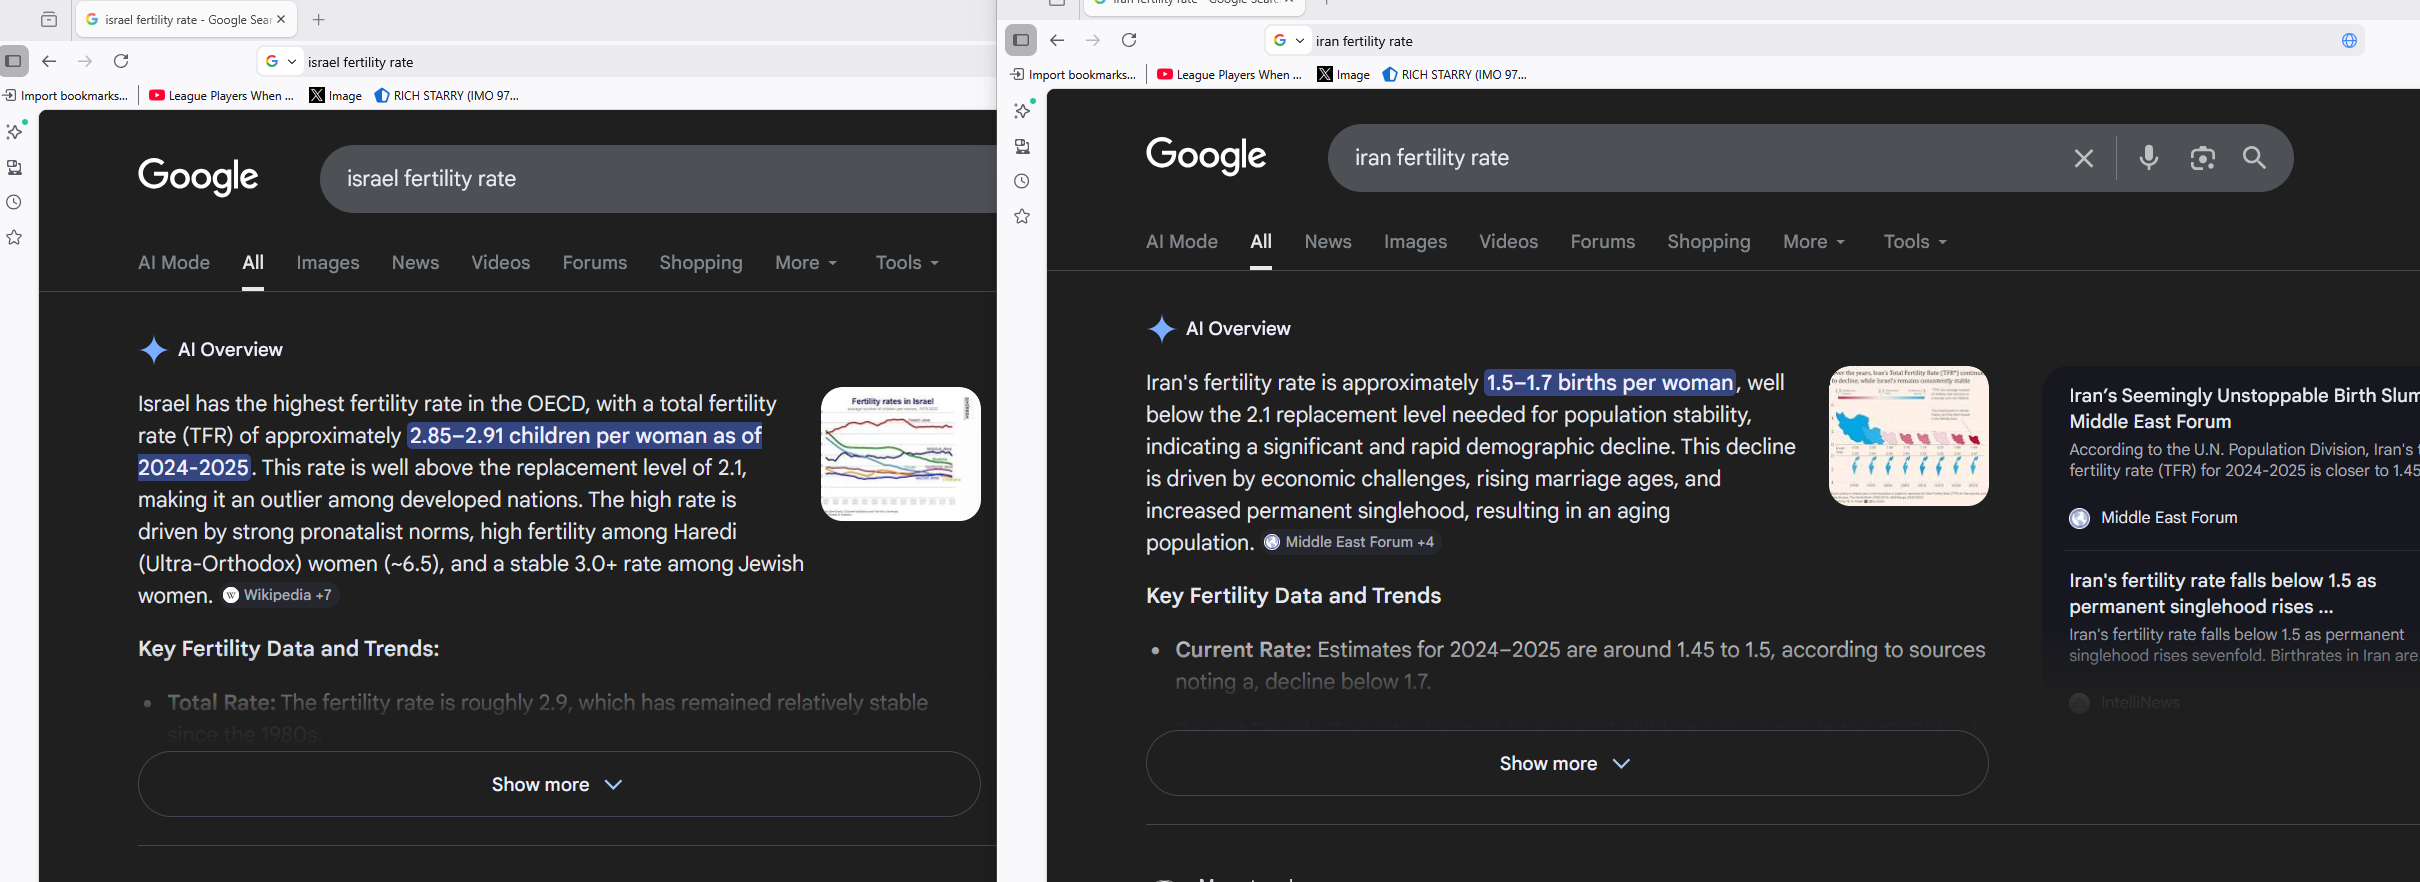Expand the Tools dropdown on Israel results
Screen dimensions: 2420x882
[907, 263]
